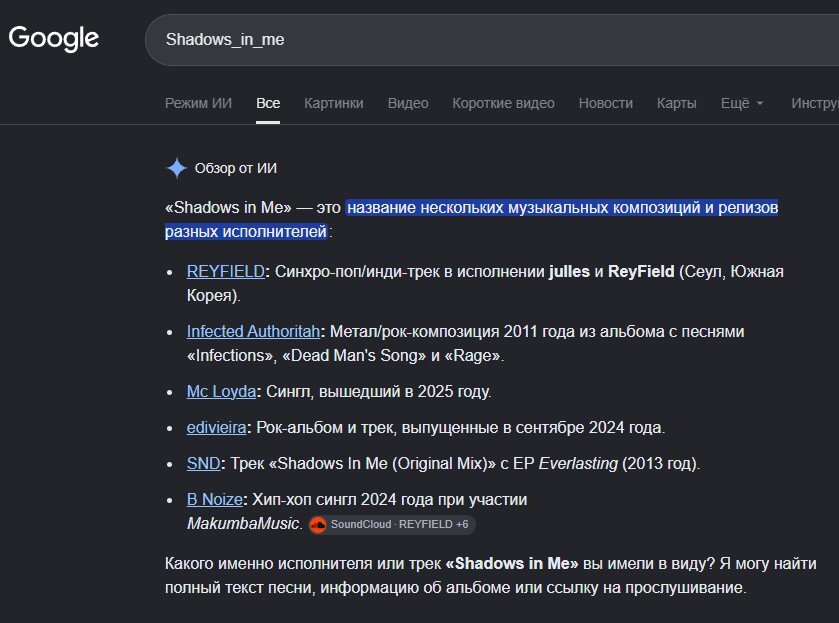The width and height of the screenshot is (839, 623).
Task: Click the italic text Everlasting
Action: [x=578, y=463]
